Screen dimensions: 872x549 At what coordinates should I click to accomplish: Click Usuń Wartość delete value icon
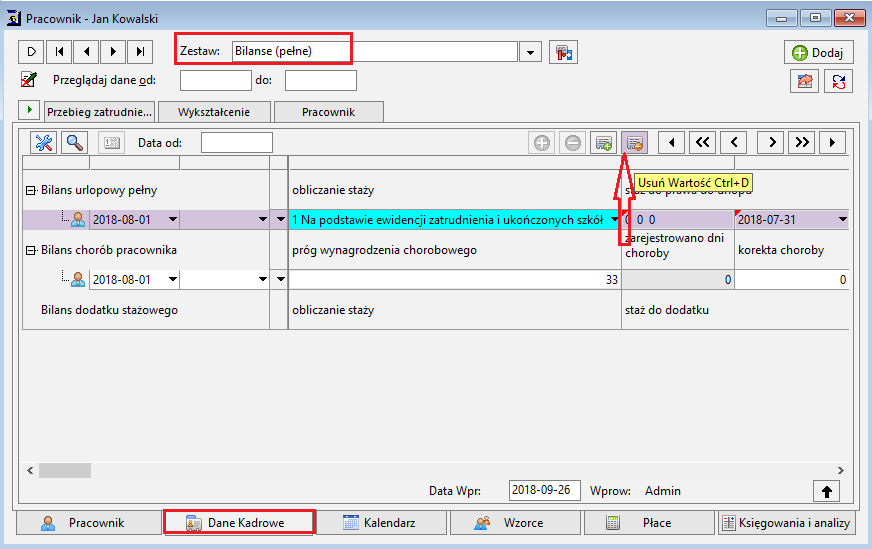[635, 143]
